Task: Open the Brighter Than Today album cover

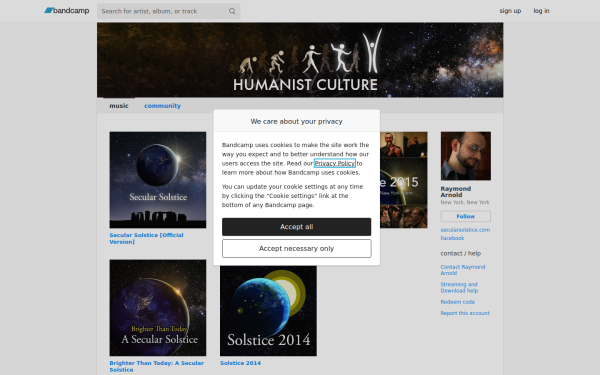Action: coord(158,308)
